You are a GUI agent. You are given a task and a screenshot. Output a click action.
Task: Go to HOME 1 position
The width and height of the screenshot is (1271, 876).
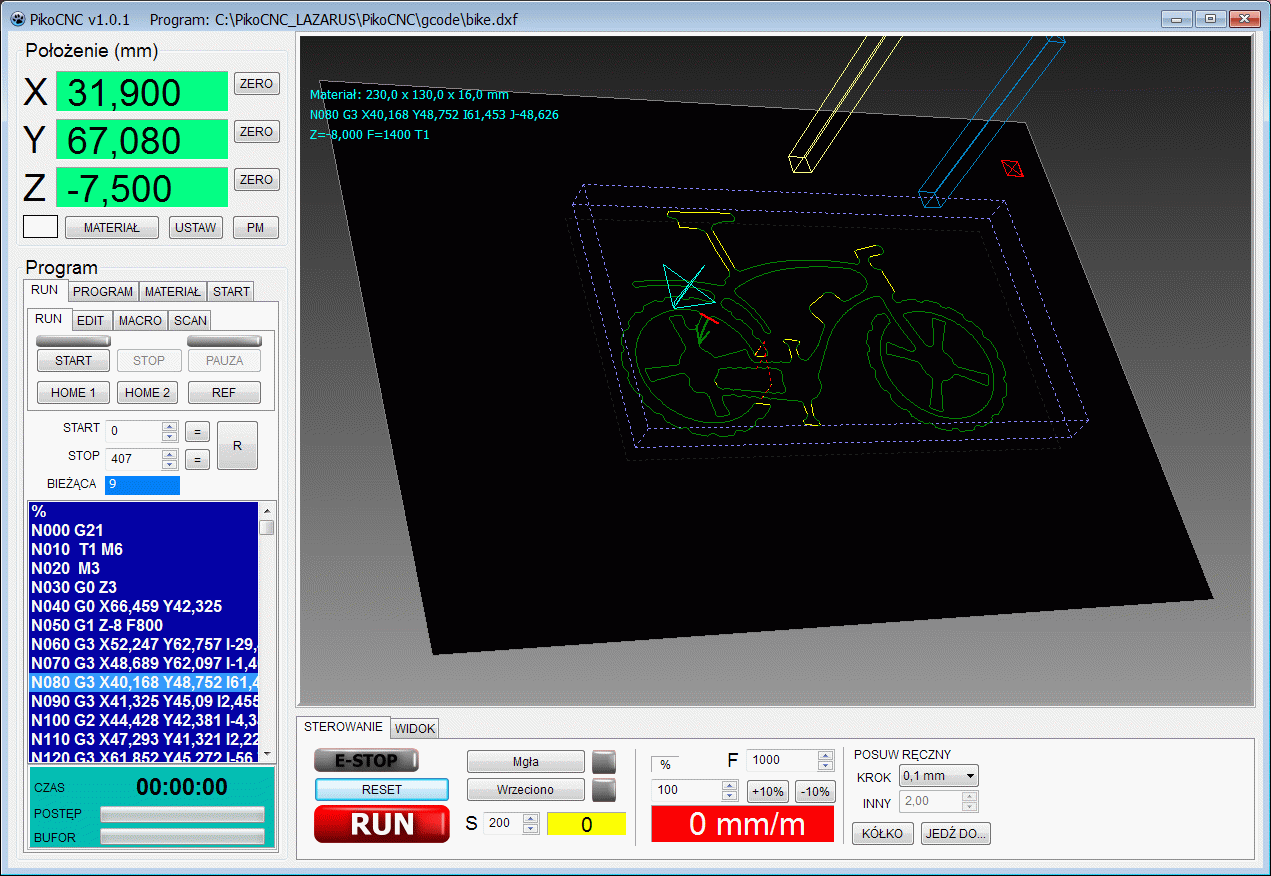74,393
